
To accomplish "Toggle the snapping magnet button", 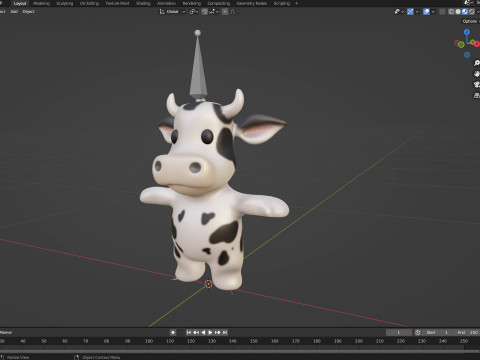I will pos(204,12).
